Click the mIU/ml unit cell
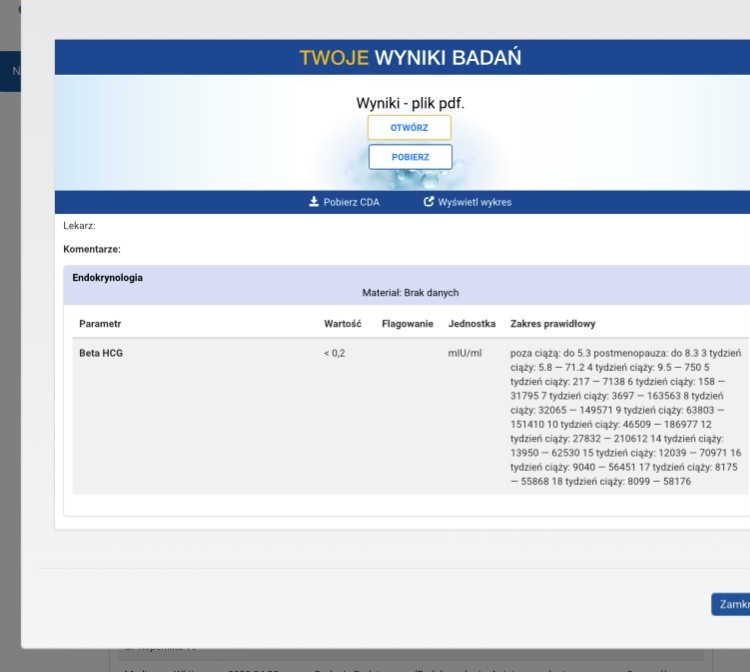This screenshot has width=750, height=672. [x=465, y=353]
